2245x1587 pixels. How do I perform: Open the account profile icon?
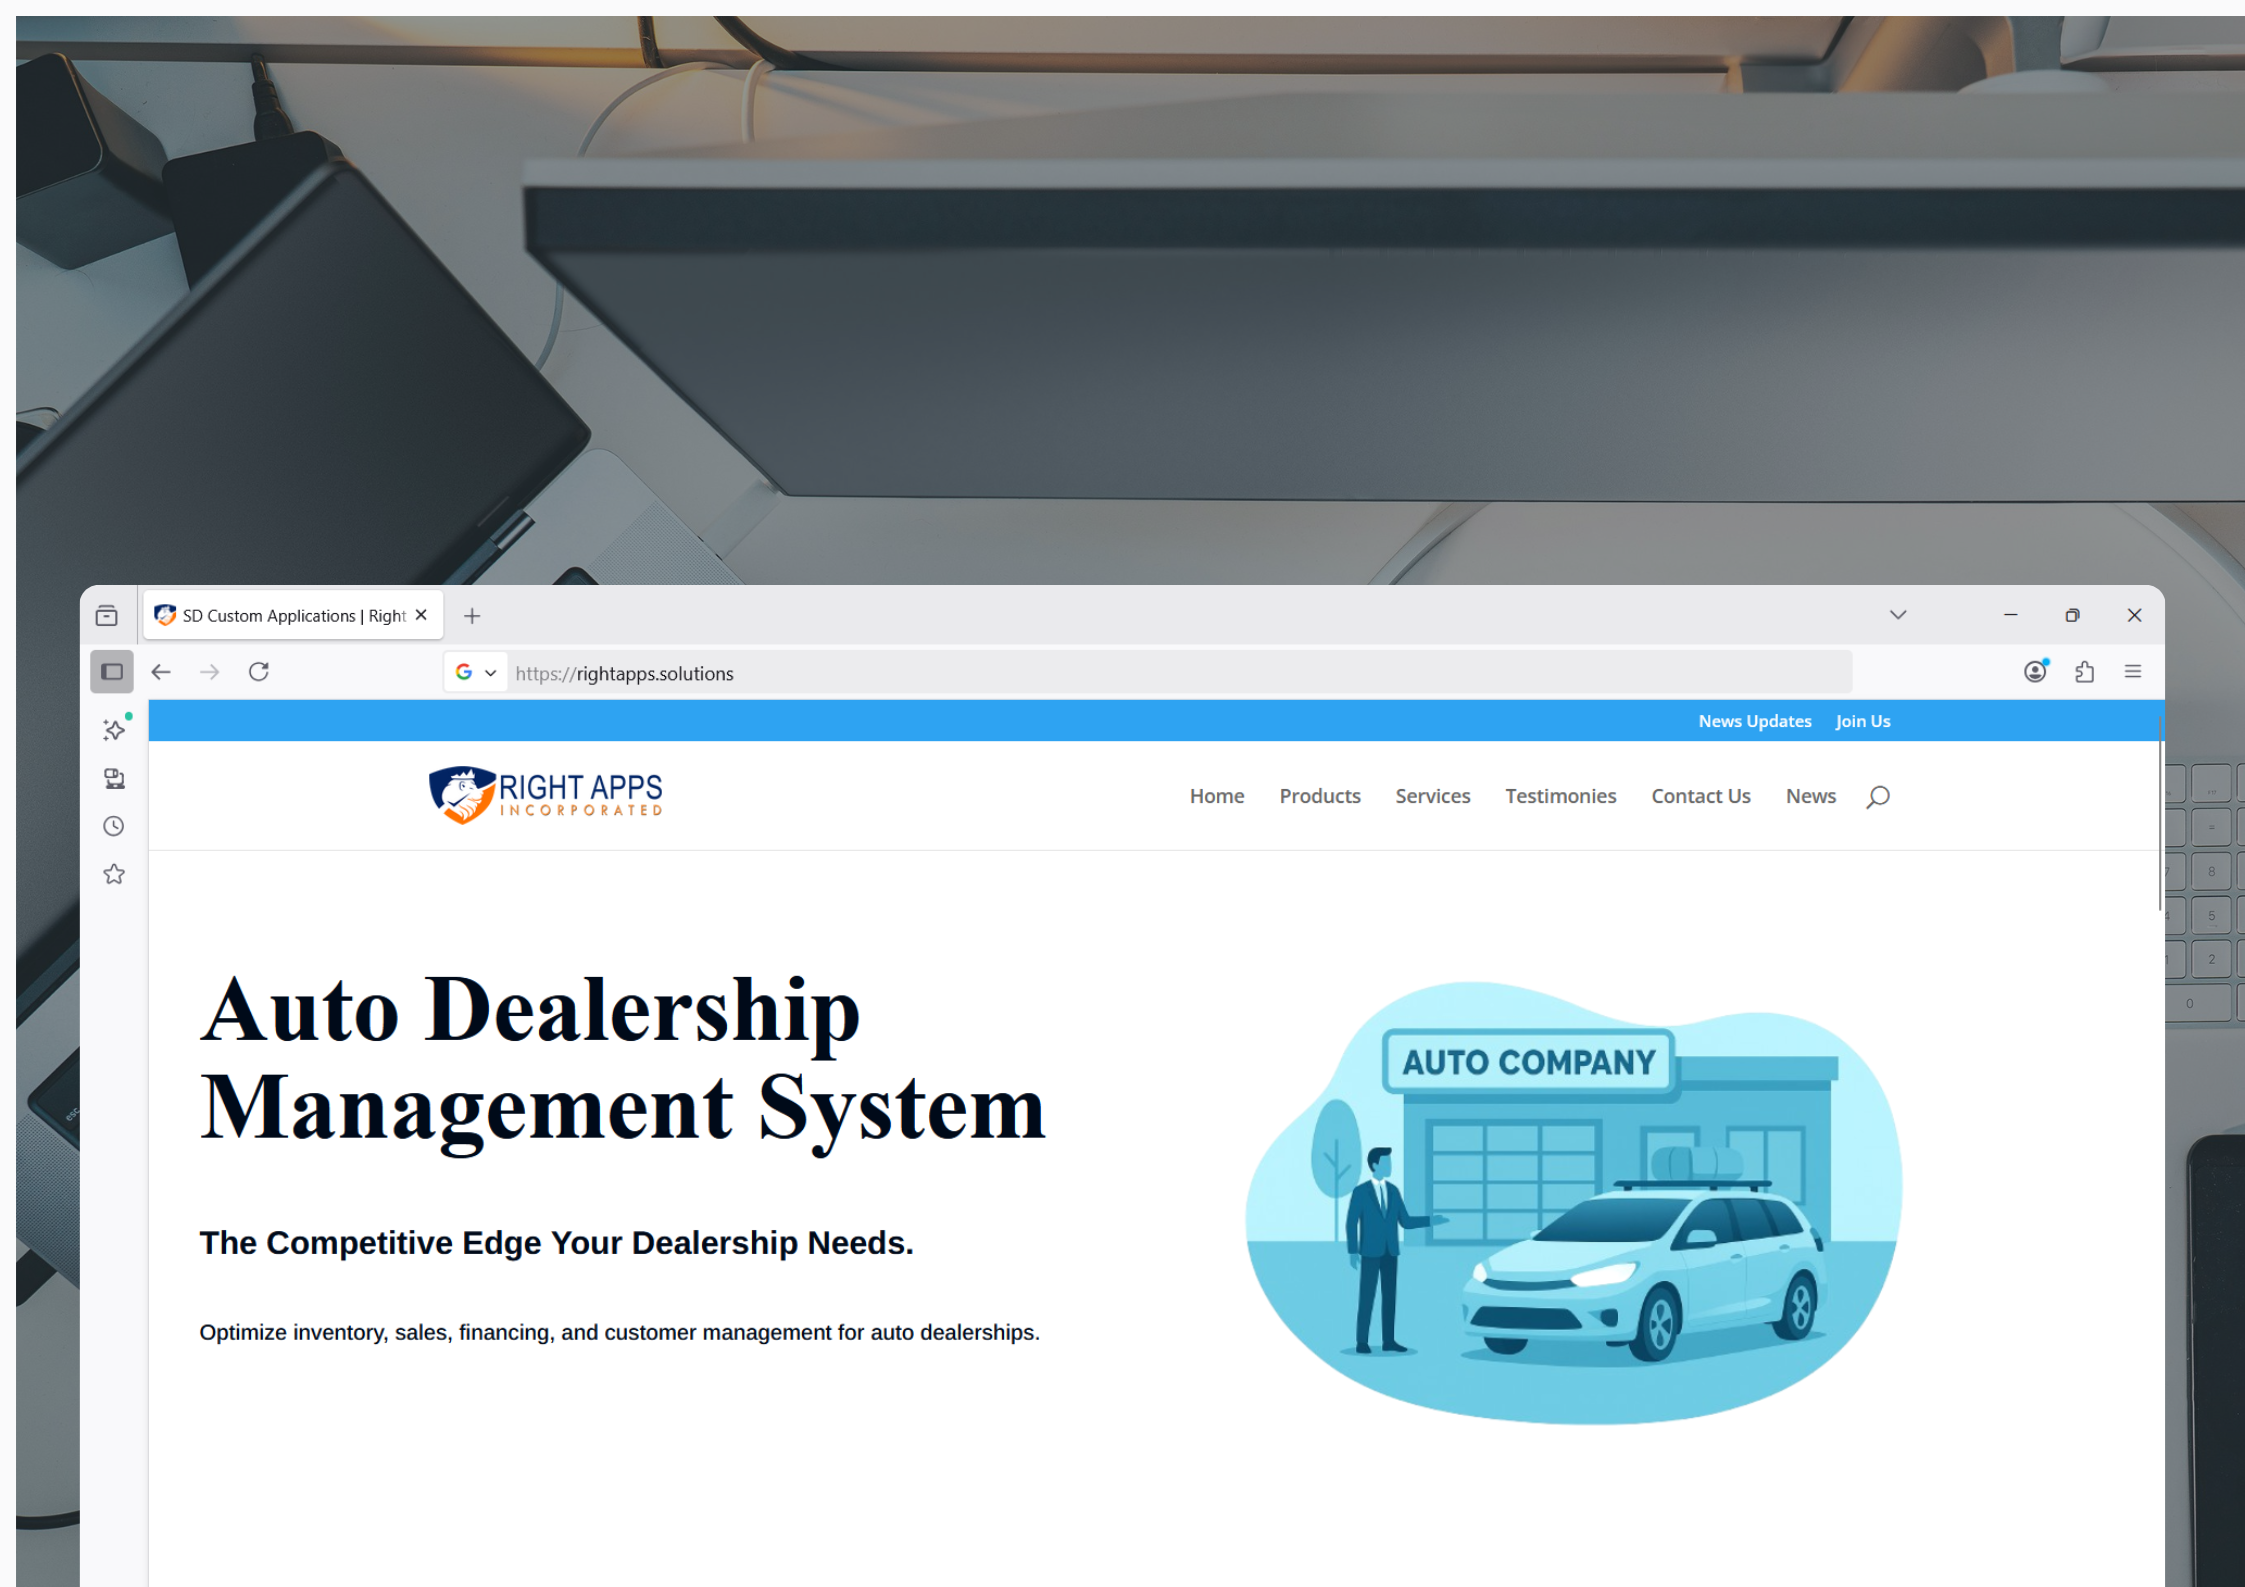2035,672
